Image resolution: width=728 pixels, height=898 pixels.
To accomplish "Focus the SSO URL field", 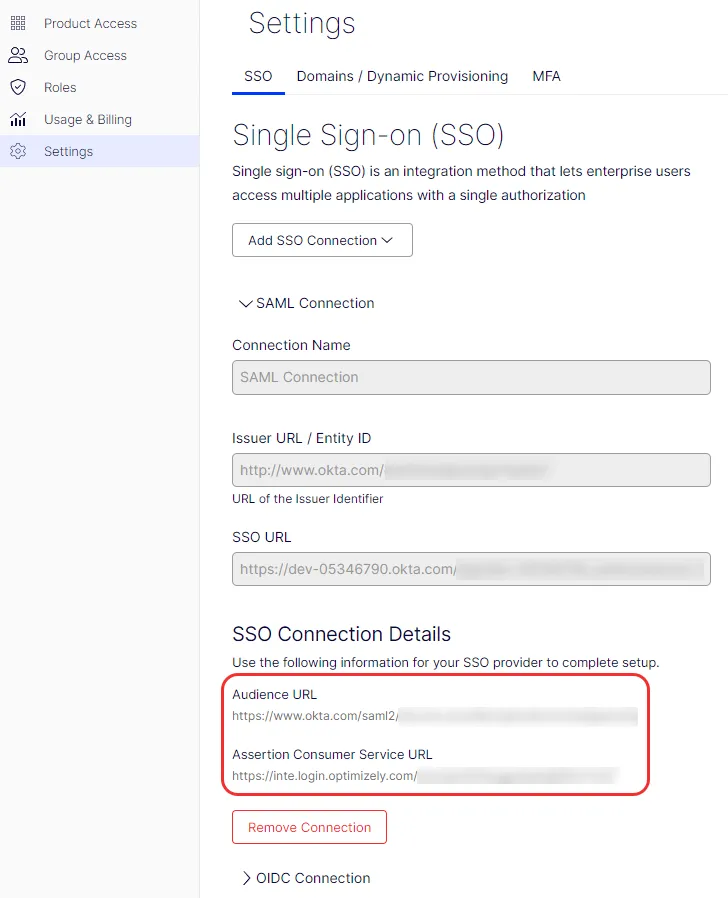I will (x=471, y=569).
